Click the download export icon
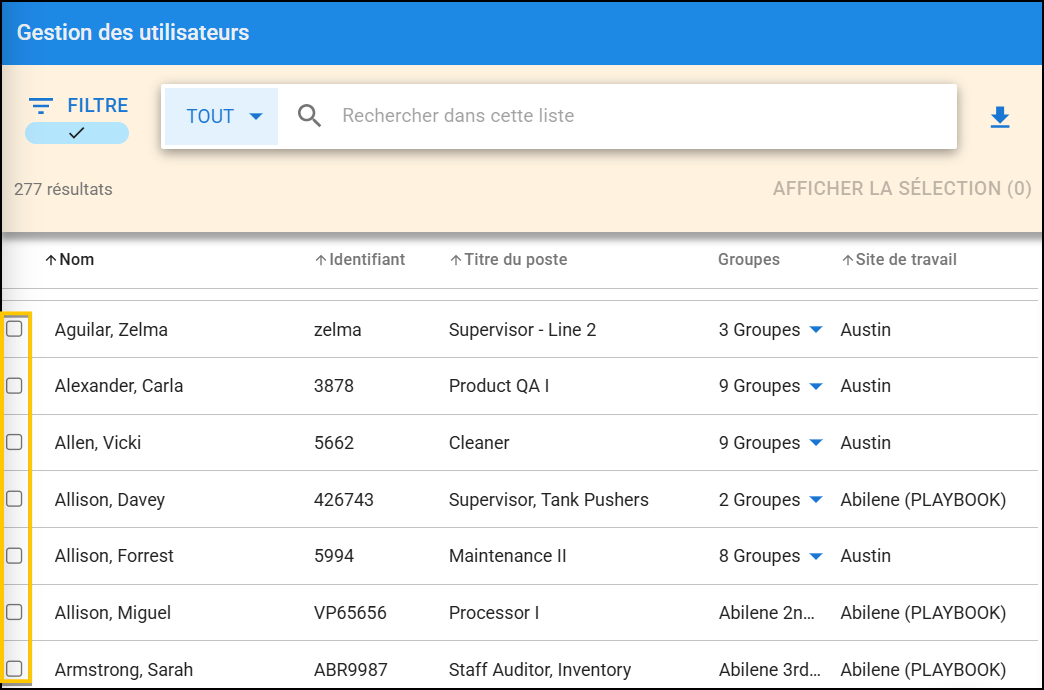The width and height of the screenshot is (1044, 690). pyautogui.click(x=1000, y=117)
